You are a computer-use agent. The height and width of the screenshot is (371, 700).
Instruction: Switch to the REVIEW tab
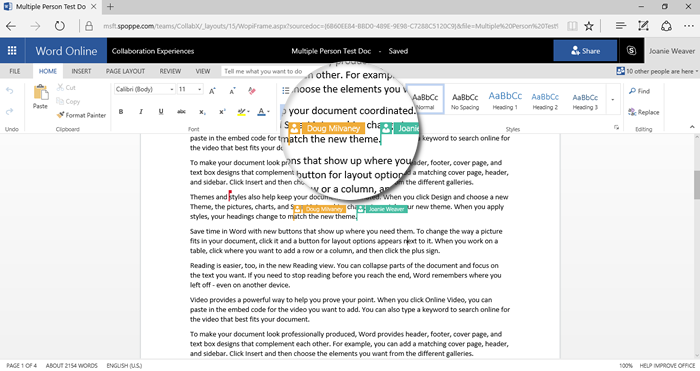coord(171,71)
